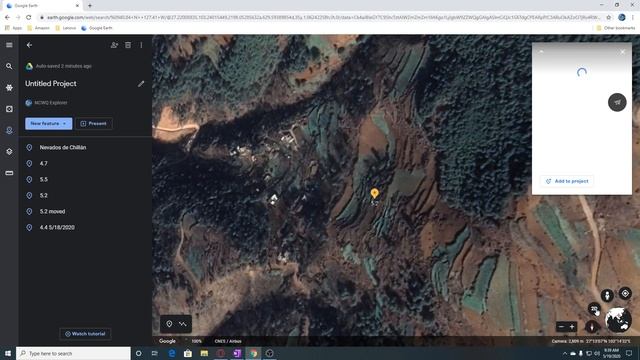Select the Measure ruler tool in sidebar
This screenshot has height=360, width=640.
click(9, 173)
